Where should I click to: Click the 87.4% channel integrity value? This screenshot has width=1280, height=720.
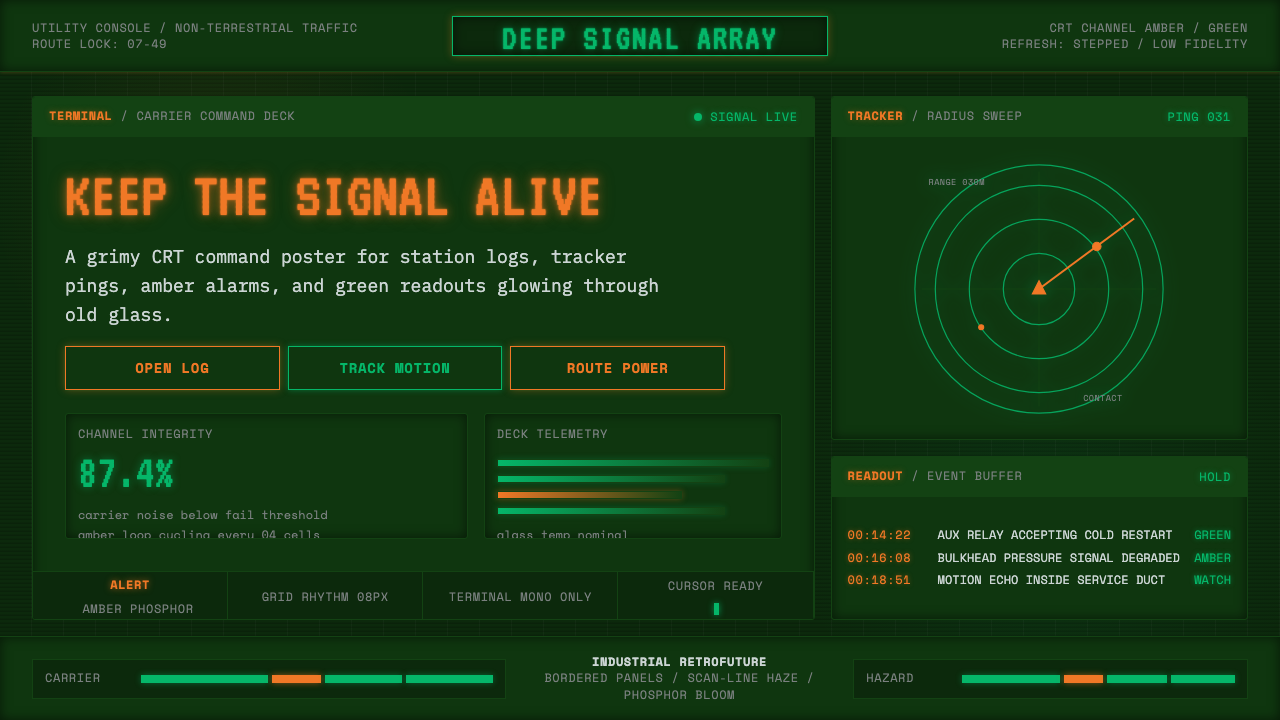(126, 474)
